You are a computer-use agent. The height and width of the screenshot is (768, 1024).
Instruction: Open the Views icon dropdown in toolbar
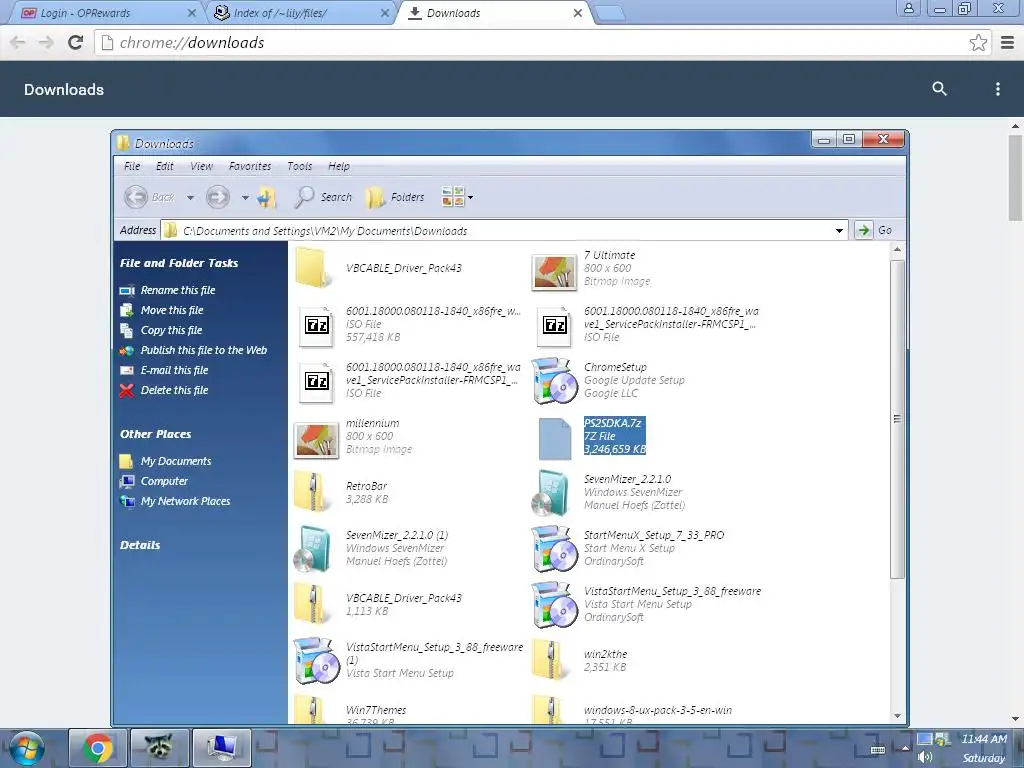click(x=457, y=197)
